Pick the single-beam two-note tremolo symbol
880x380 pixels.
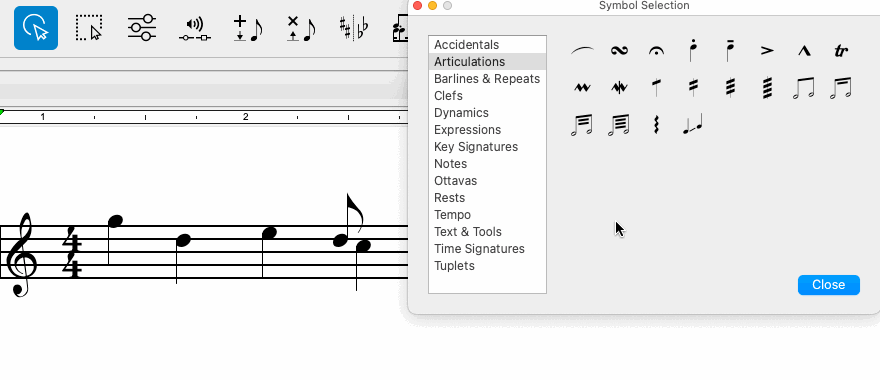tap(804, 89)
